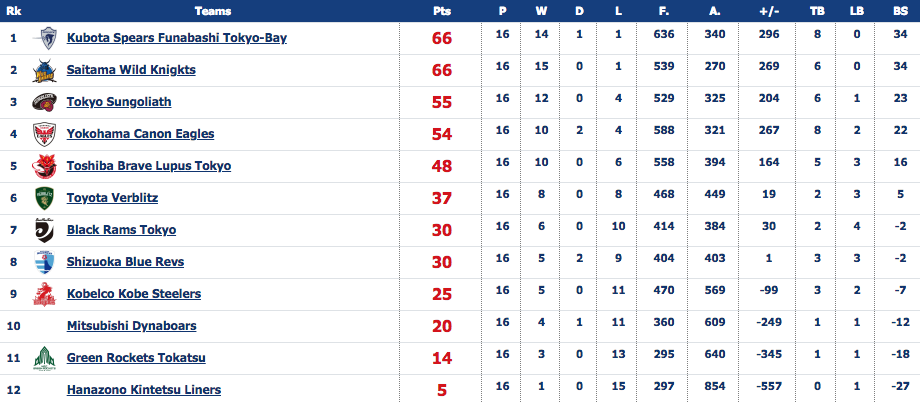Viewport: 920px width, 403px height.
Task: Click the Toyota Verblitz green logo
Action: (45, 198)
